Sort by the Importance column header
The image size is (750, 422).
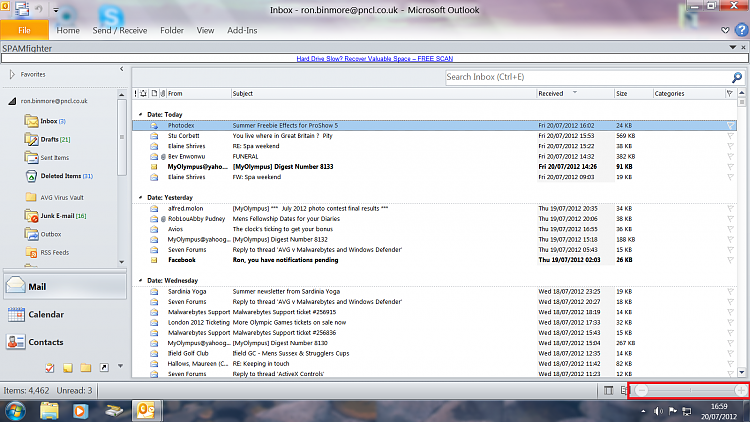(x=135, y=93)
